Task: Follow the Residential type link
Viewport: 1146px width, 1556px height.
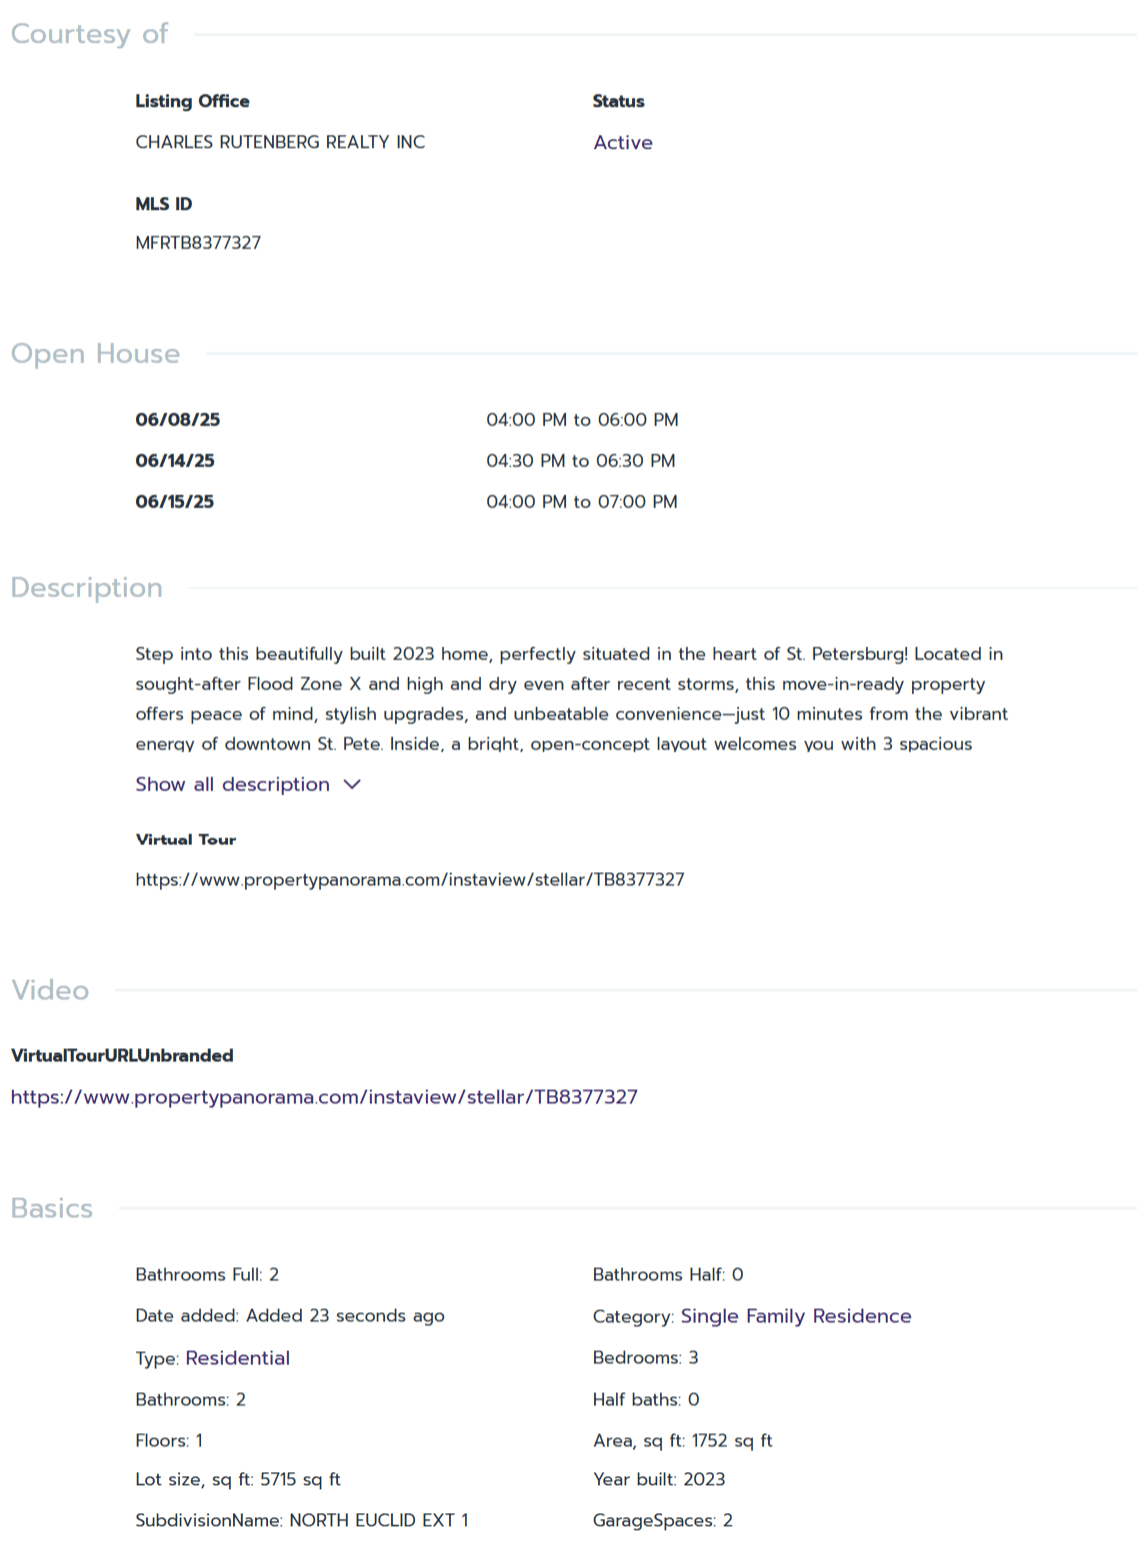Action: (x=237, y=1358)
